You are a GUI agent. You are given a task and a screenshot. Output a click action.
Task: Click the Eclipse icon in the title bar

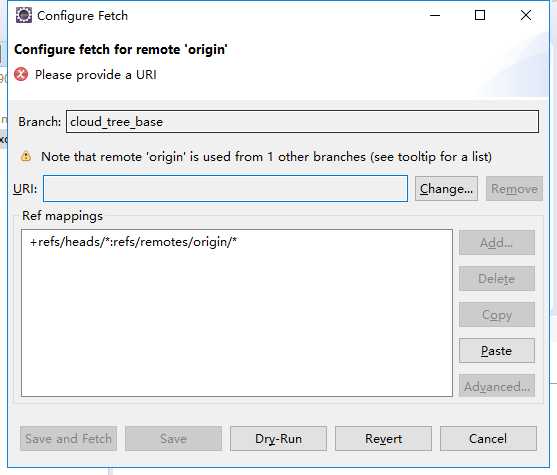pos(24,15)
